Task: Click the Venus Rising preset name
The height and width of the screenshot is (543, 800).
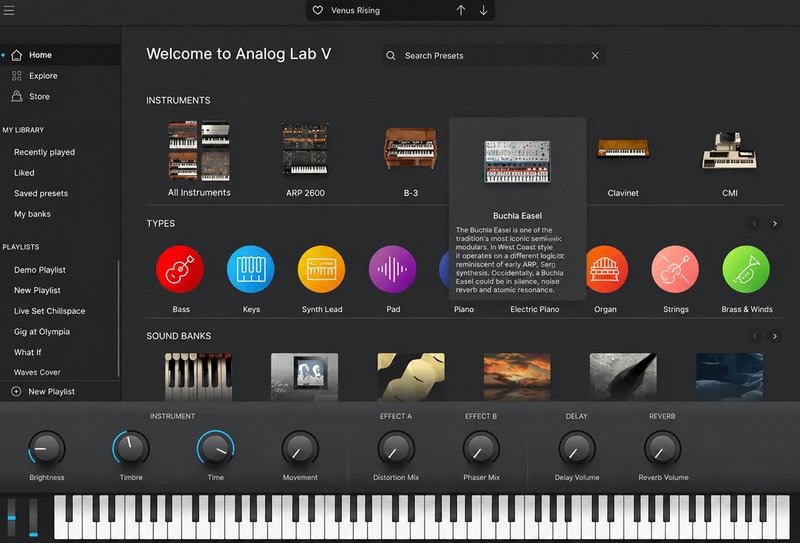Action: [355, 10]
